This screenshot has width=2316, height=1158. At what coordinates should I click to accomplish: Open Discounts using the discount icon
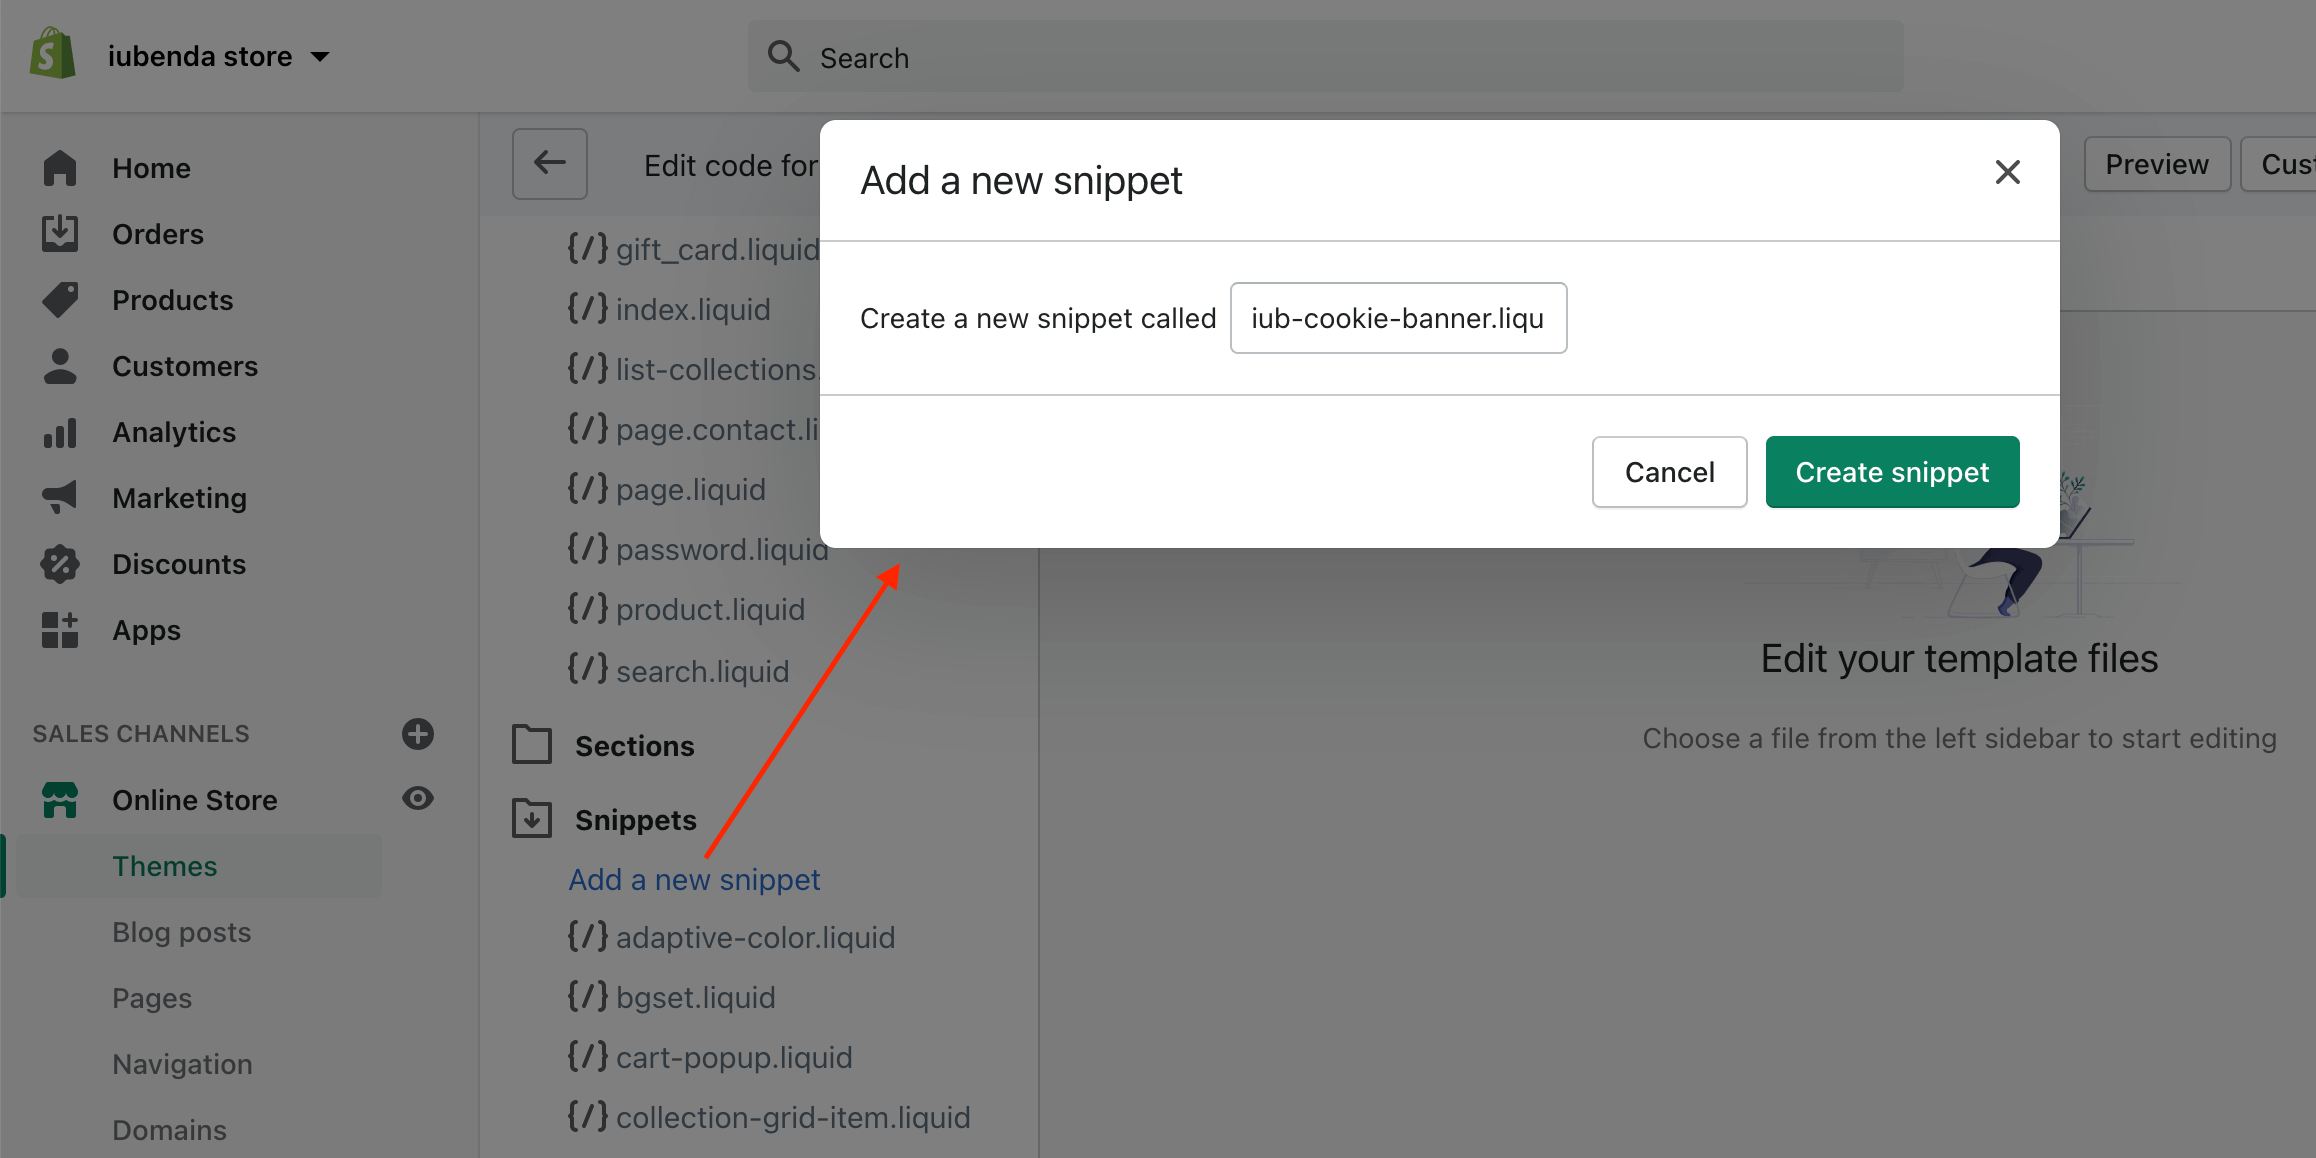[60, 563]
